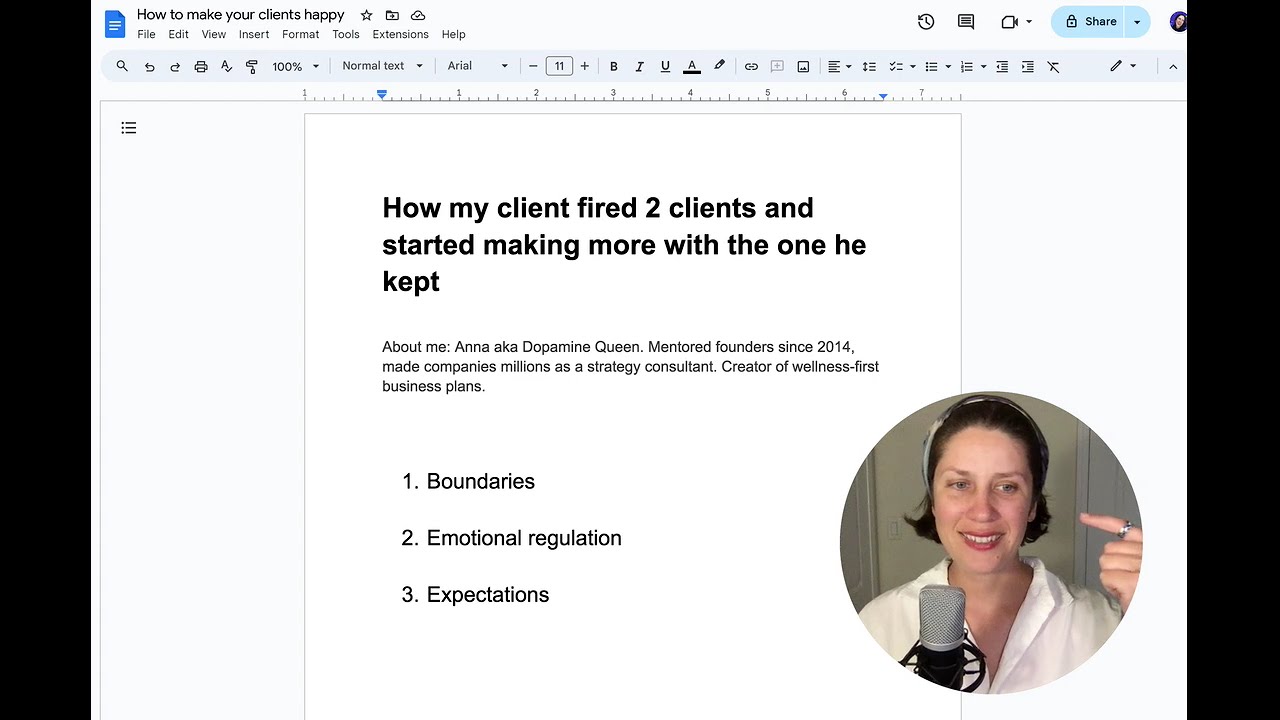Viewport: 1280px width, 720px height.
Task: Open line and paragraph spacing
Action: point(869,66)
